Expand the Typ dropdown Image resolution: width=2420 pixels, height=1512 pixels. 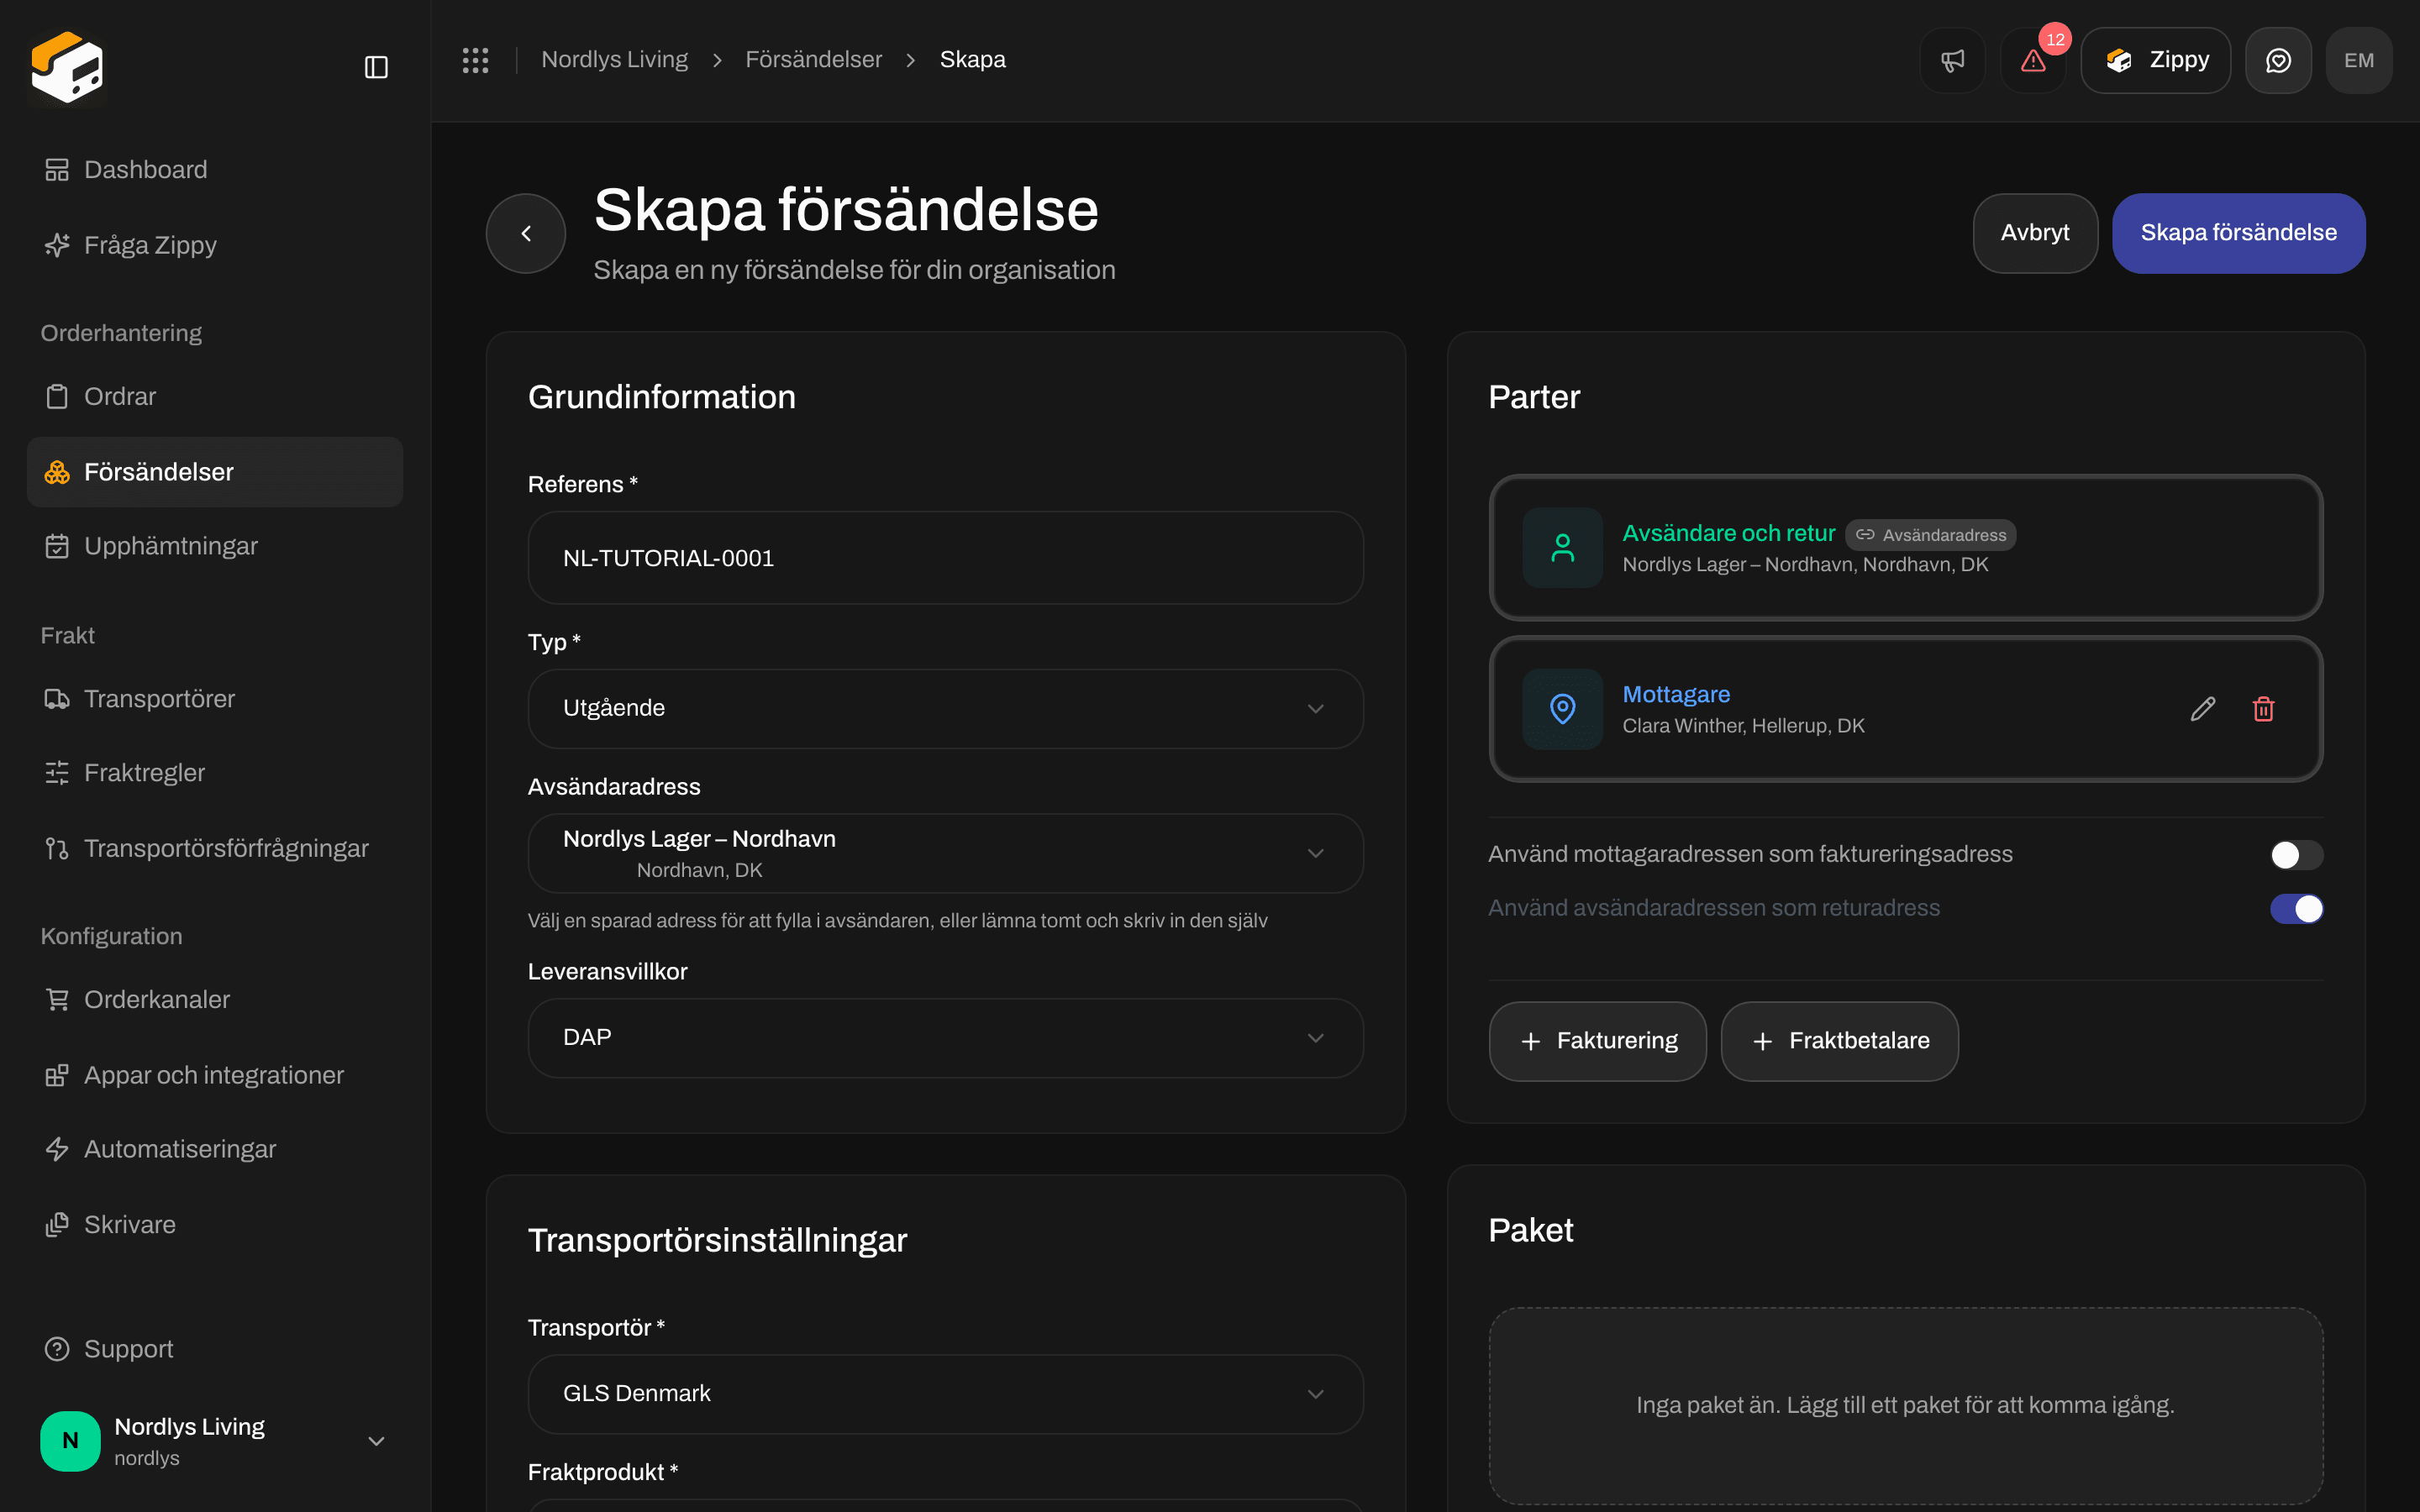tap(945, 708)
